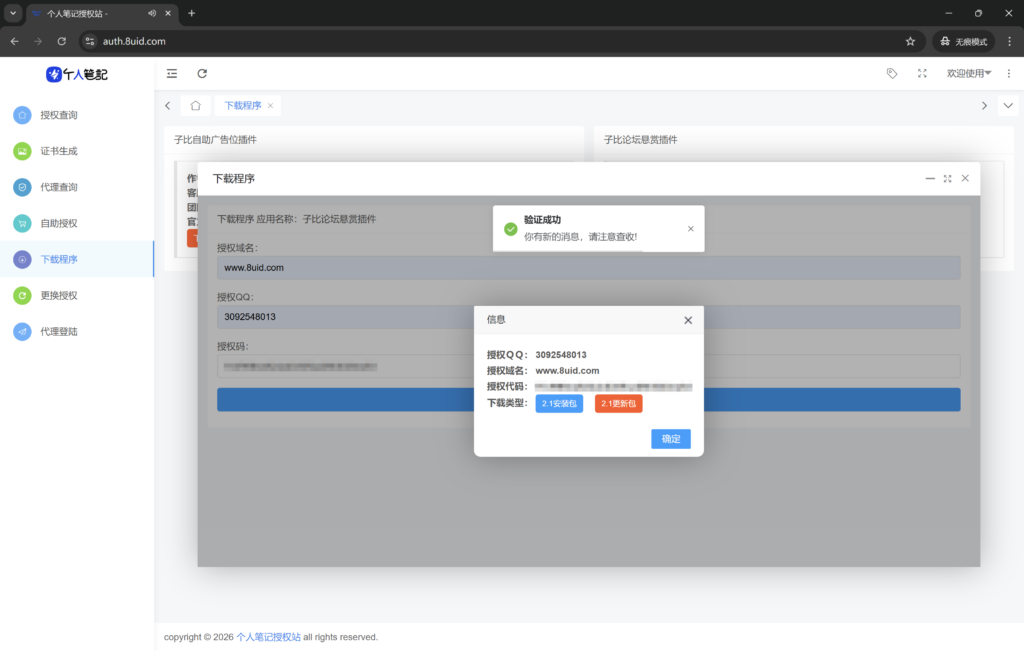This screenshot has height=651, width=1024.
Task: Download the 2.1安装包 package
Action: click(559, 404)
